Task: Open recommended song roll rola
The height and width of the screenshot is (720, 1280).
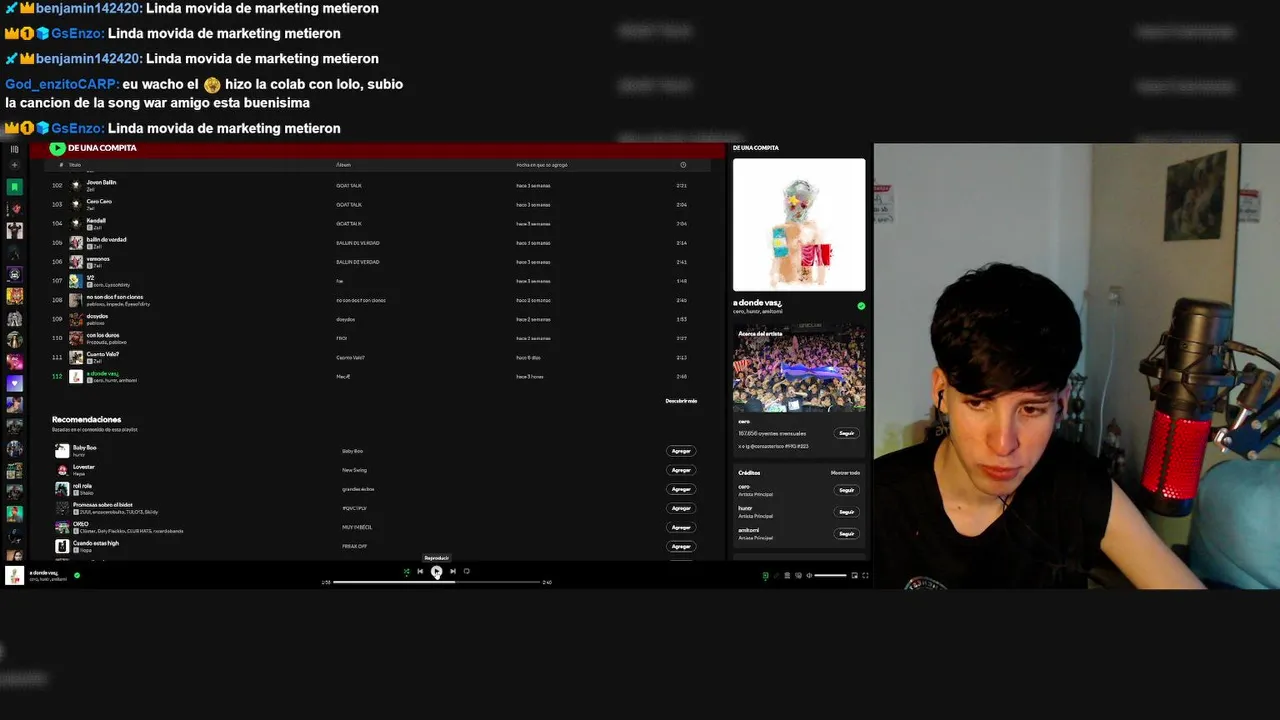Action: click(82, 486)
